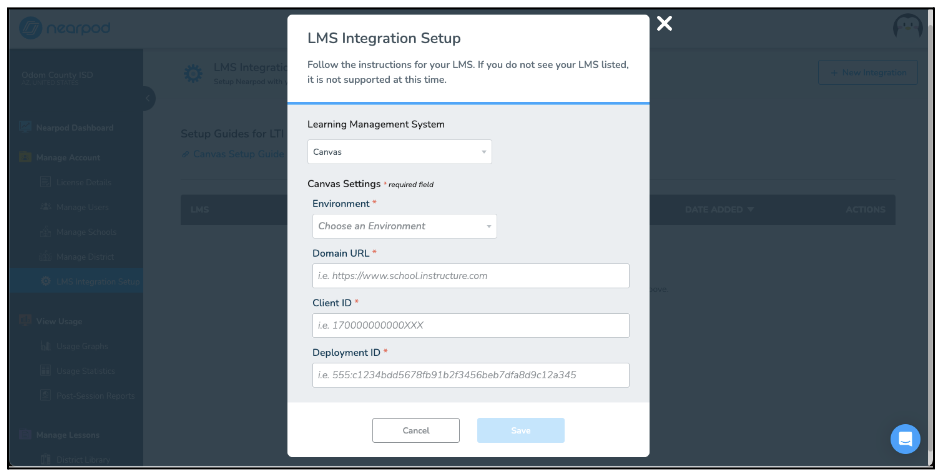Click the Manage Lessons section icon
Image resolution: width=942 pixels, height=474 pixels.
[x=25, y=435]
